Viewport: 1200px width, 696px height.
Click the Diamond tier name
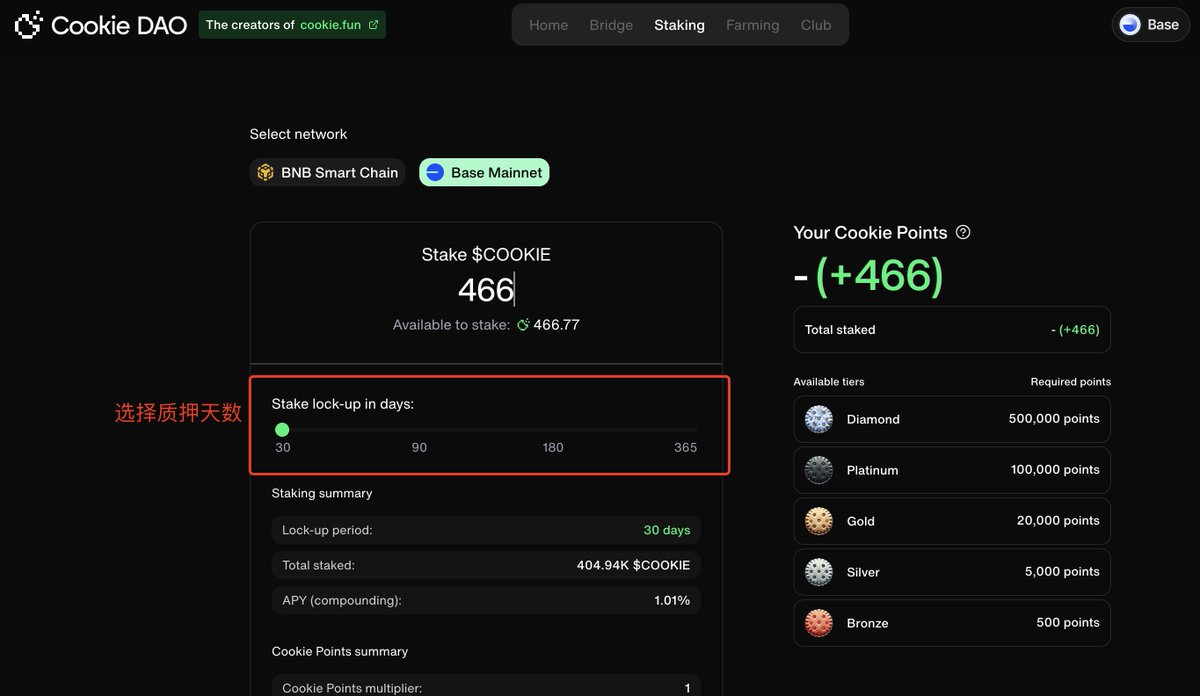click(873, 419)
